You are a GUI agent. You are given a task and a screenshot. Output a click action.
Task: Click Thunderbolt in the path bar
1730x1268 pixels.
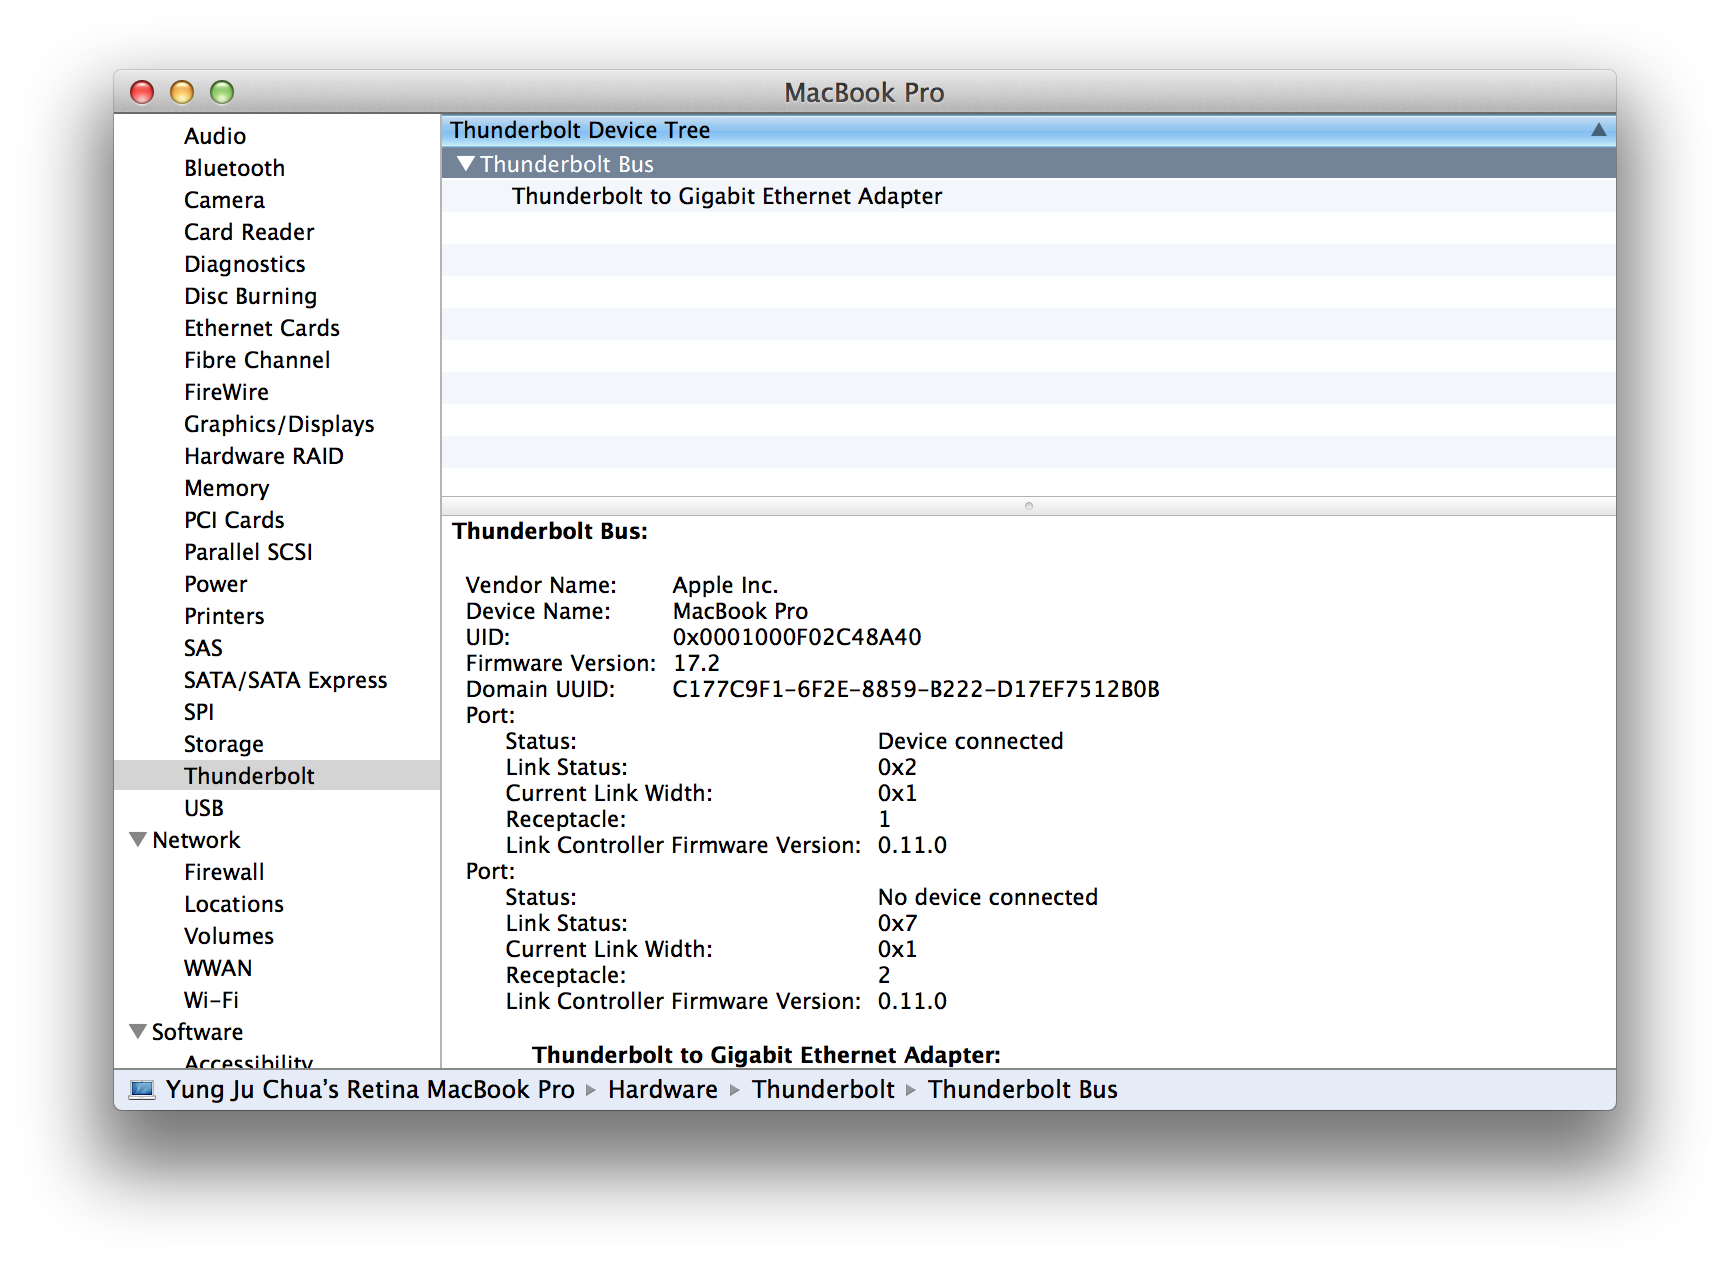tap(823, 1089)
